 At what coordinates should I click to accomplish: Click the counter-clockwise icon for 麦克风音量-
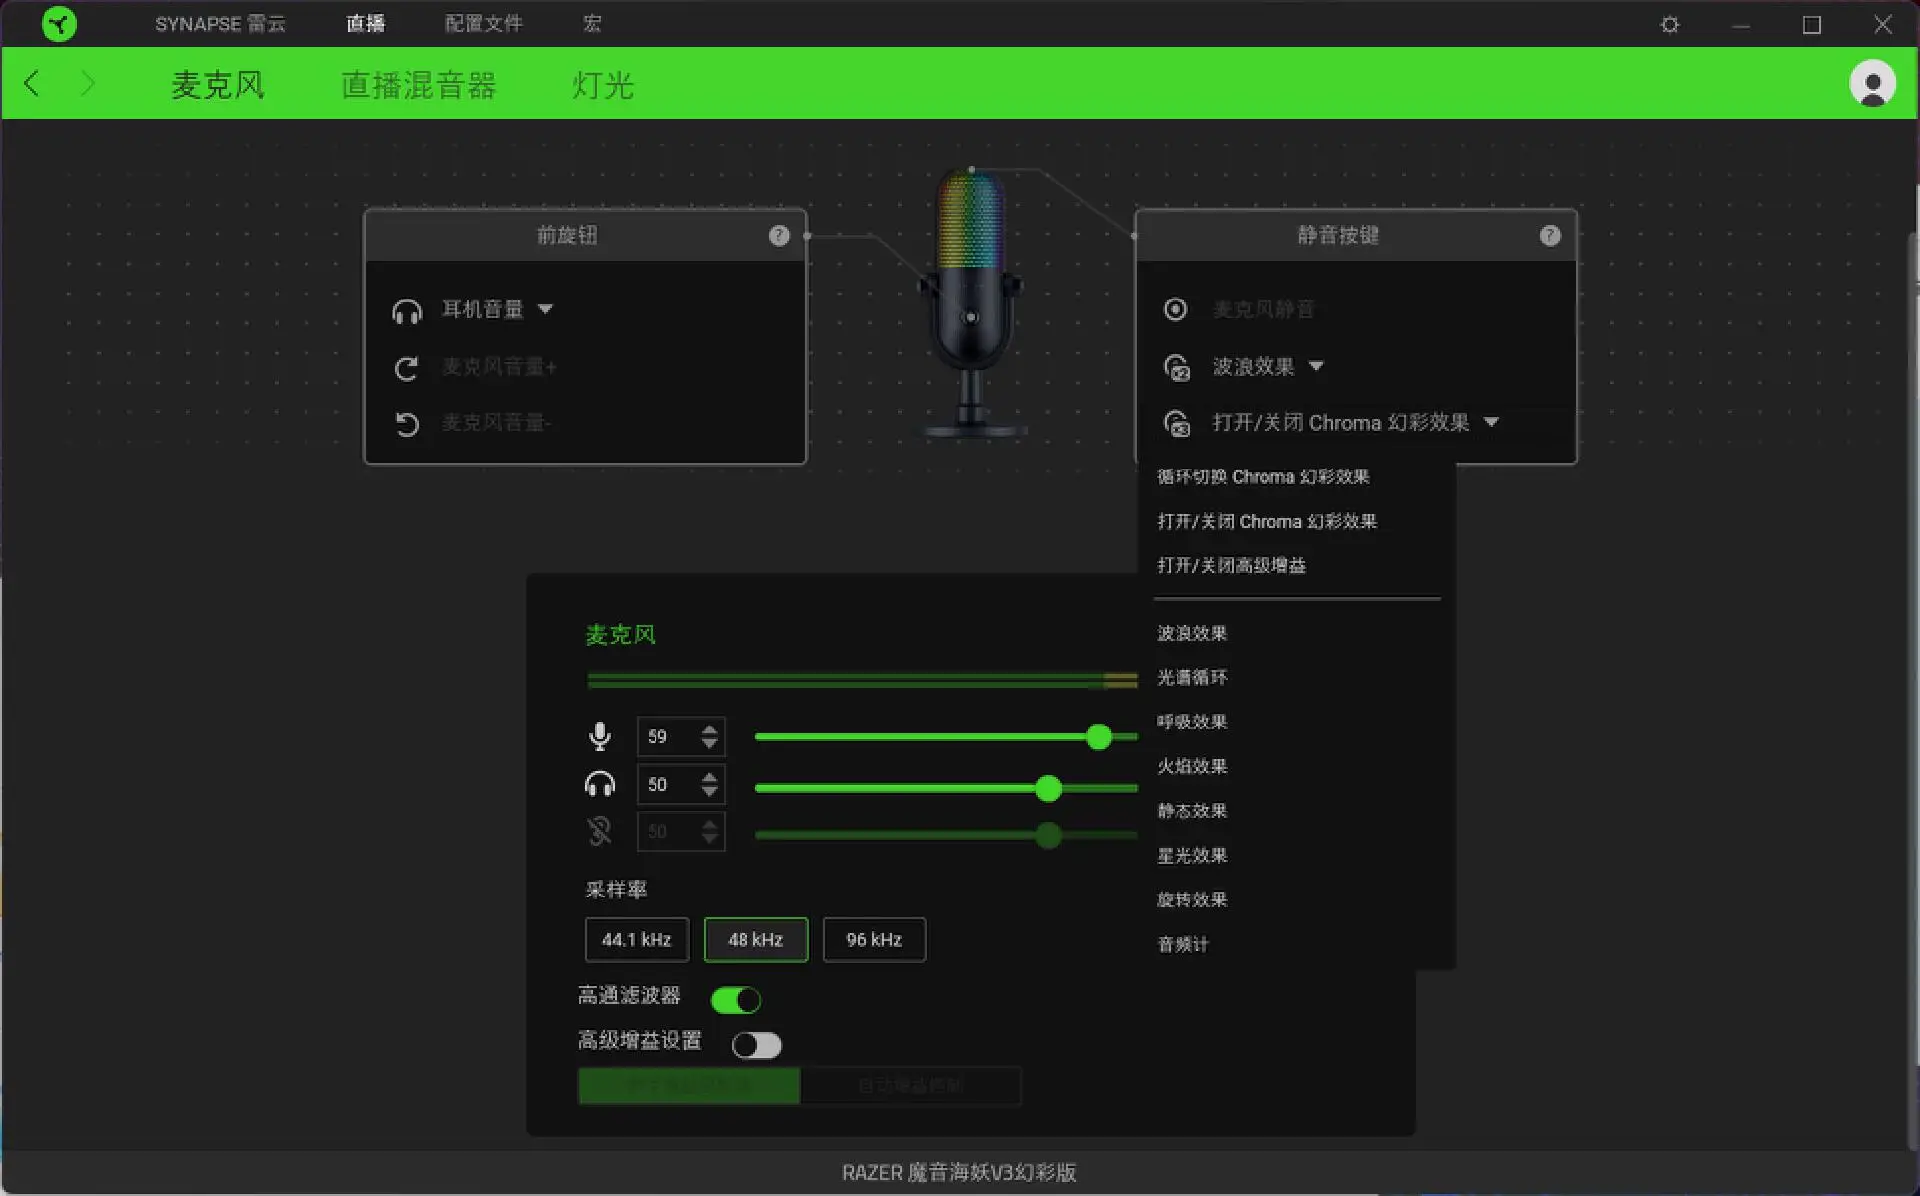point(406,424)
